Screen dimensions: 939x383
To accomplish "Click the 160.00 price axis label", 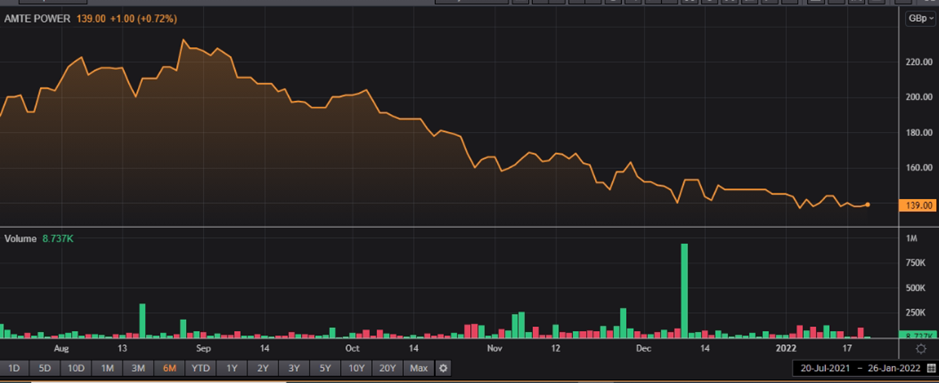I will coord(920,168).
